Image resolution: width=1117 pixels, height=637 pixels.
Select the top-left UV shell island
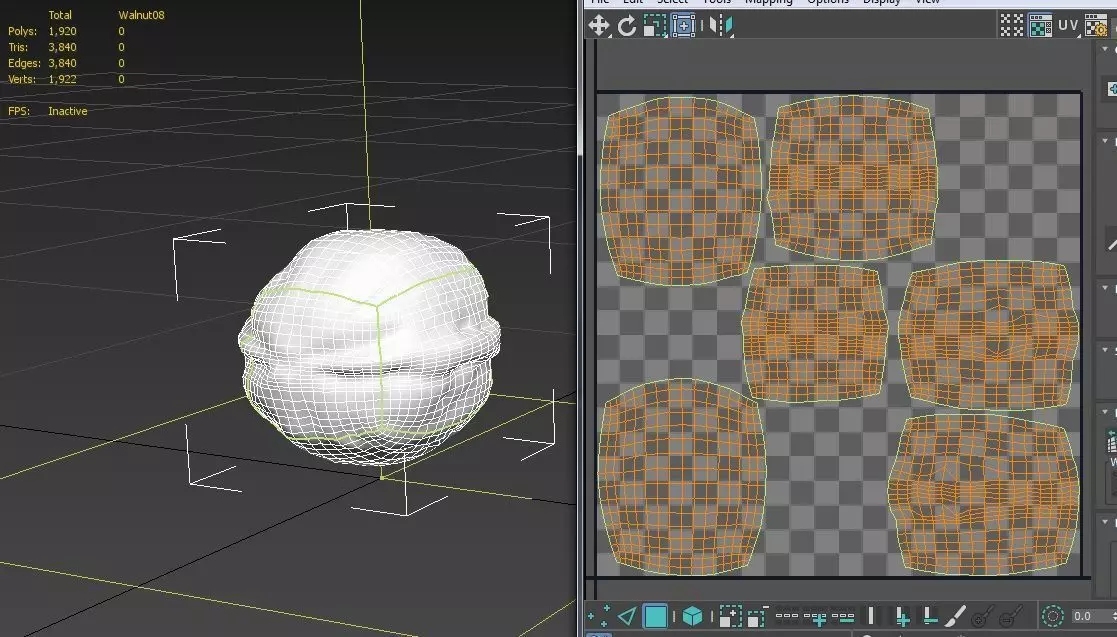681,191
